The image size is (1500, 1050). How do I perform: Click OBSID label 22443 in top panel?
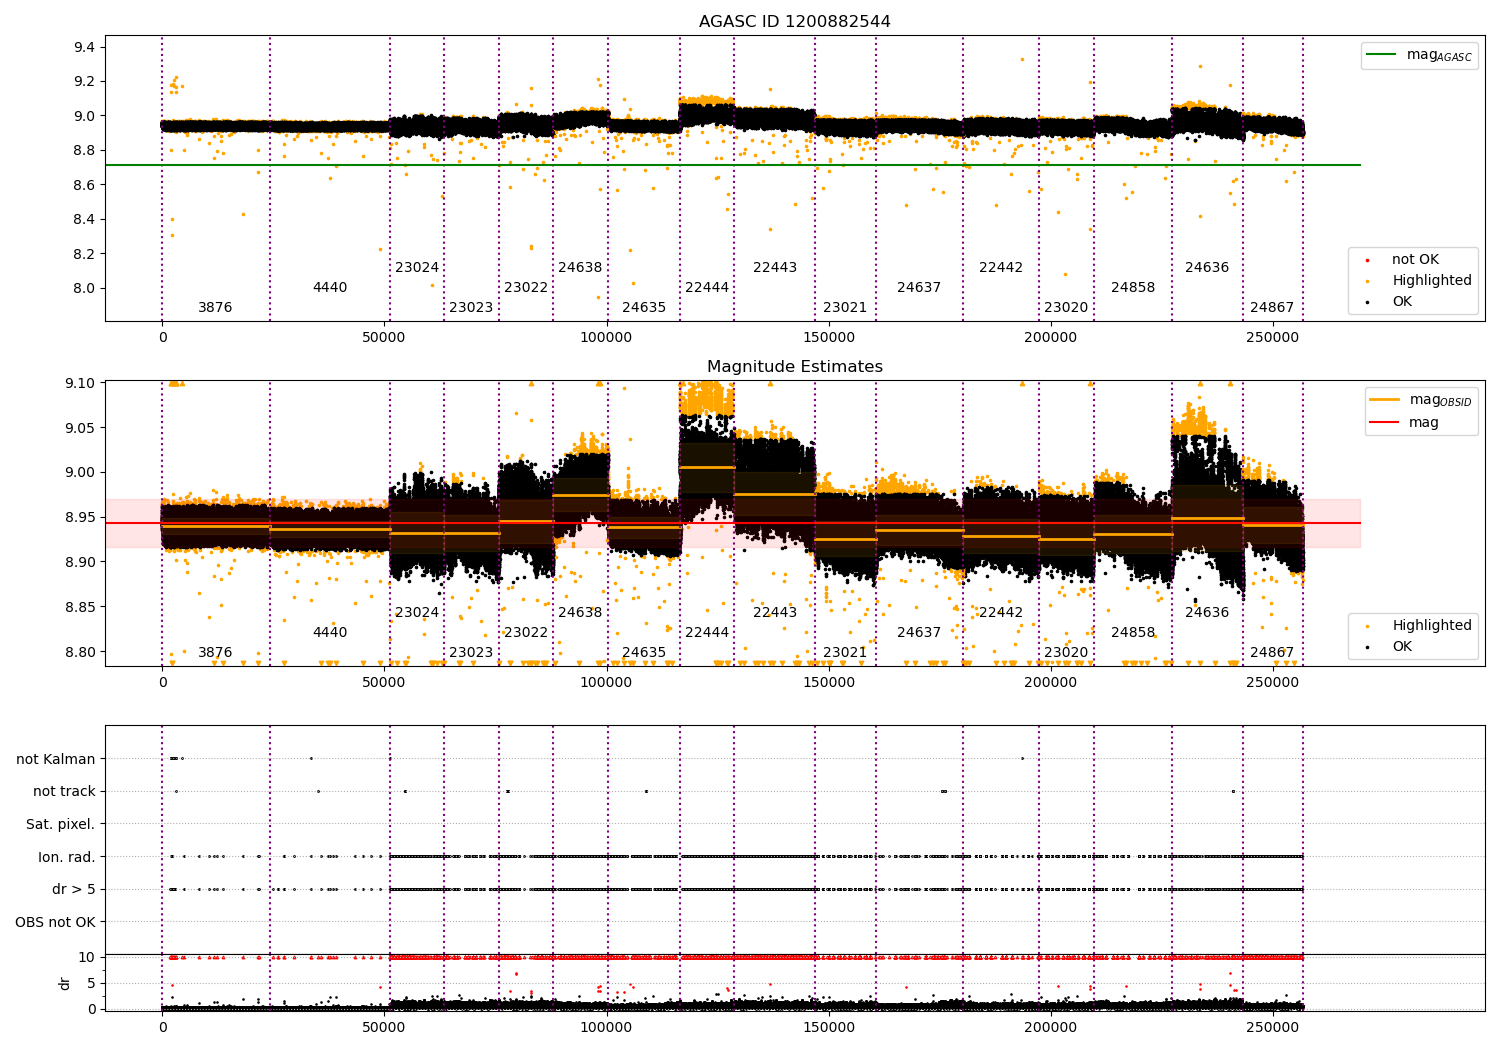pyautogui.click(x=775, y=268)
